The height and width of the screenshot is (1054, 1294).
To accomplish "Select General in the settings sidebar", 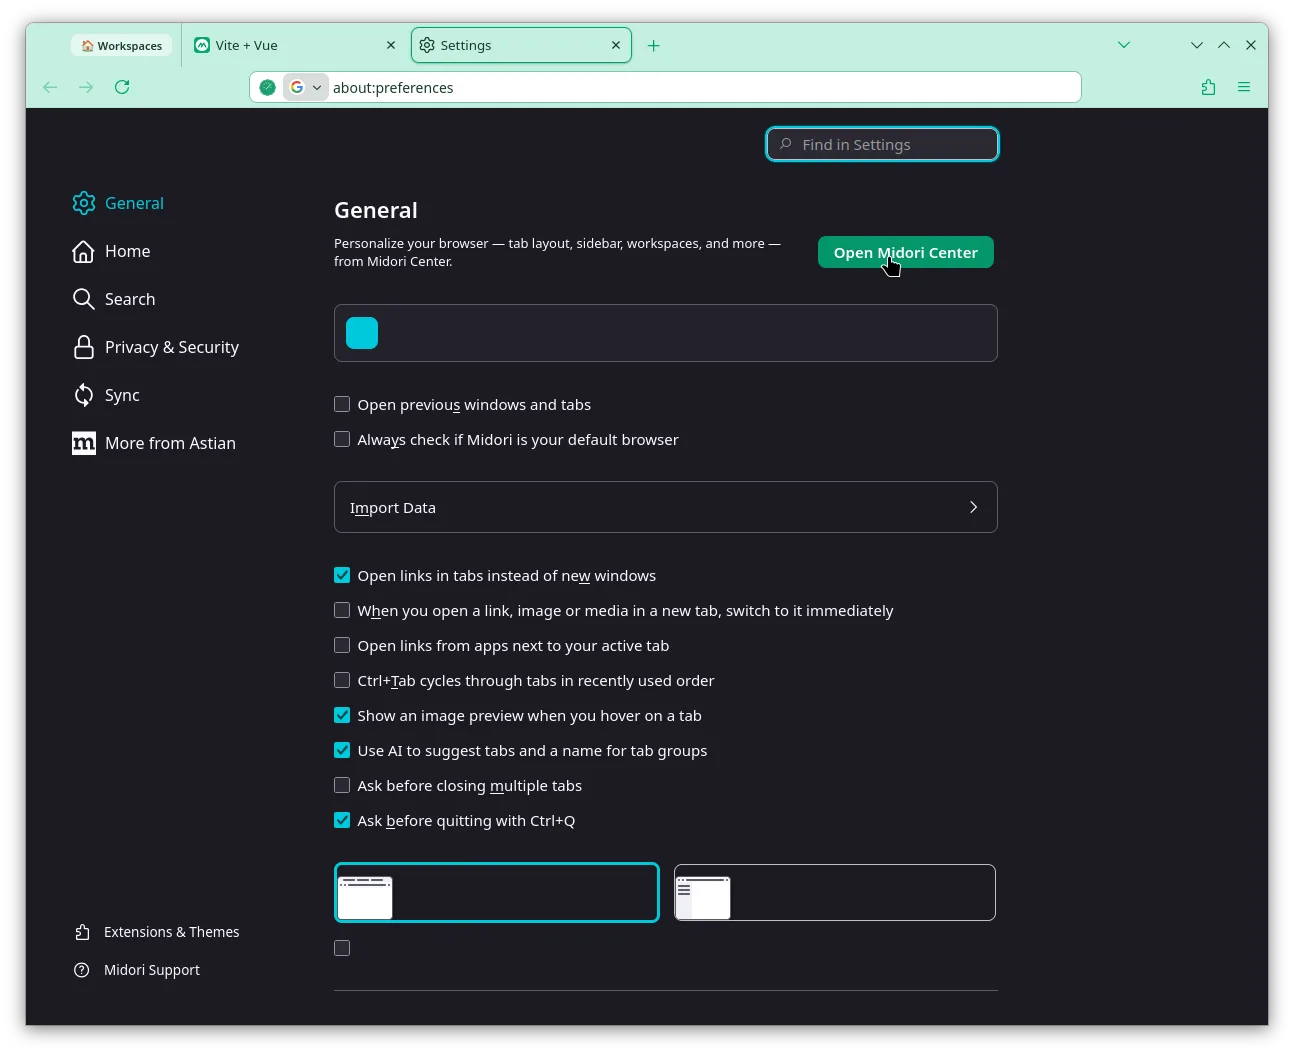I will click(x=118, y=203).
